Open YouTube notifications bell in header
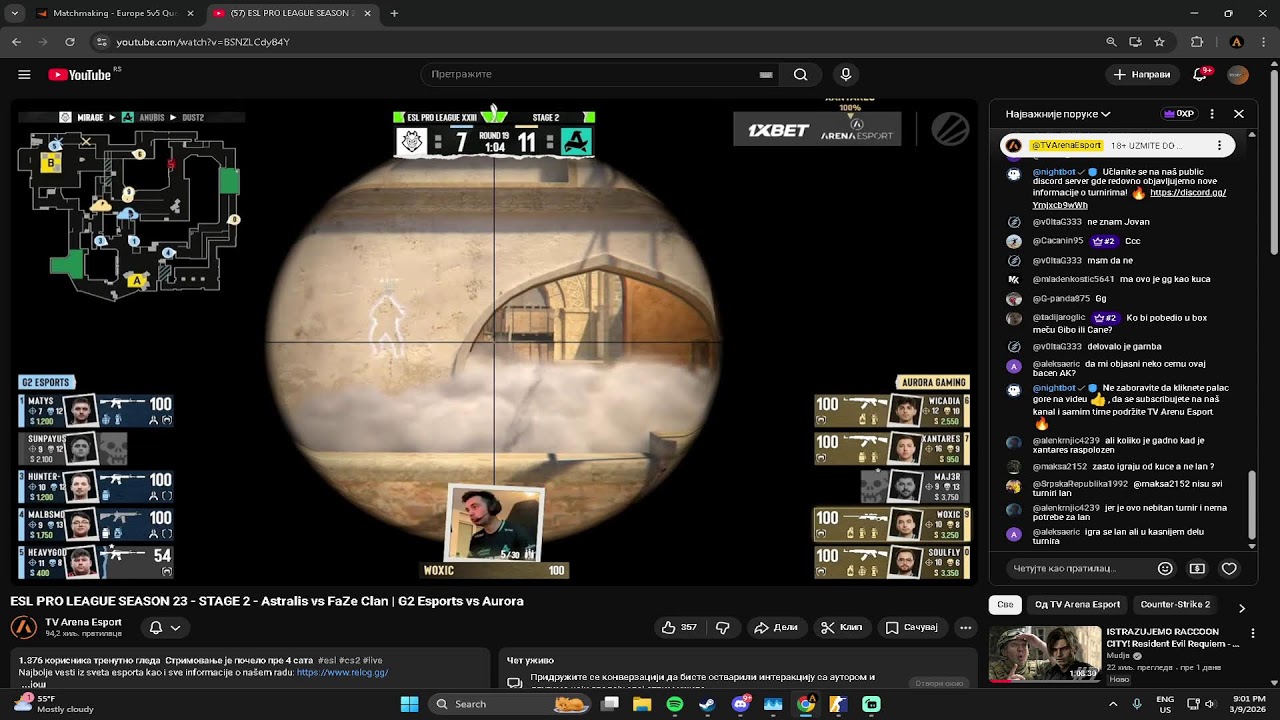Image resolution: width=1280 pixels, height=720 pixels. pos(1200,74)
